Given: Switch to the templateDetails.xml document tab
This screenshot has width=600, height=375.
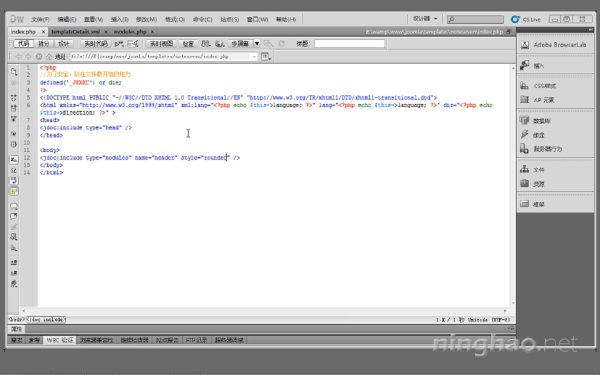Looking at the screenshot, I should [x=75, y=31].
